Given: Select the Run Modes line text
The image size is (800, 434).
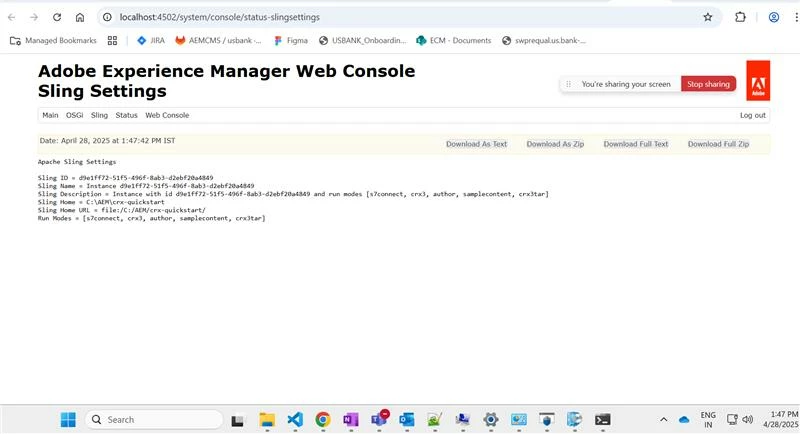Looking at the screenshot, I should [152, 218].
